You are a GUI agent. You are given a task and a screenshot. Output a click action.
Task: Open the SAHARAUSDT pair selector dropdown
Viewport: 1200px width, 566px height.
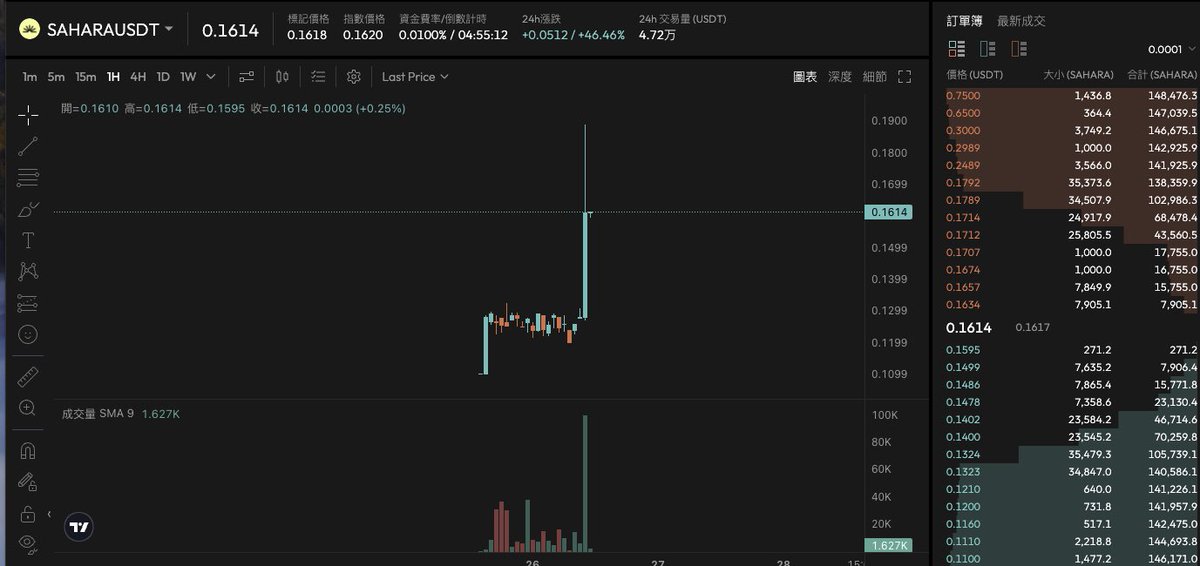coord(110,29)
